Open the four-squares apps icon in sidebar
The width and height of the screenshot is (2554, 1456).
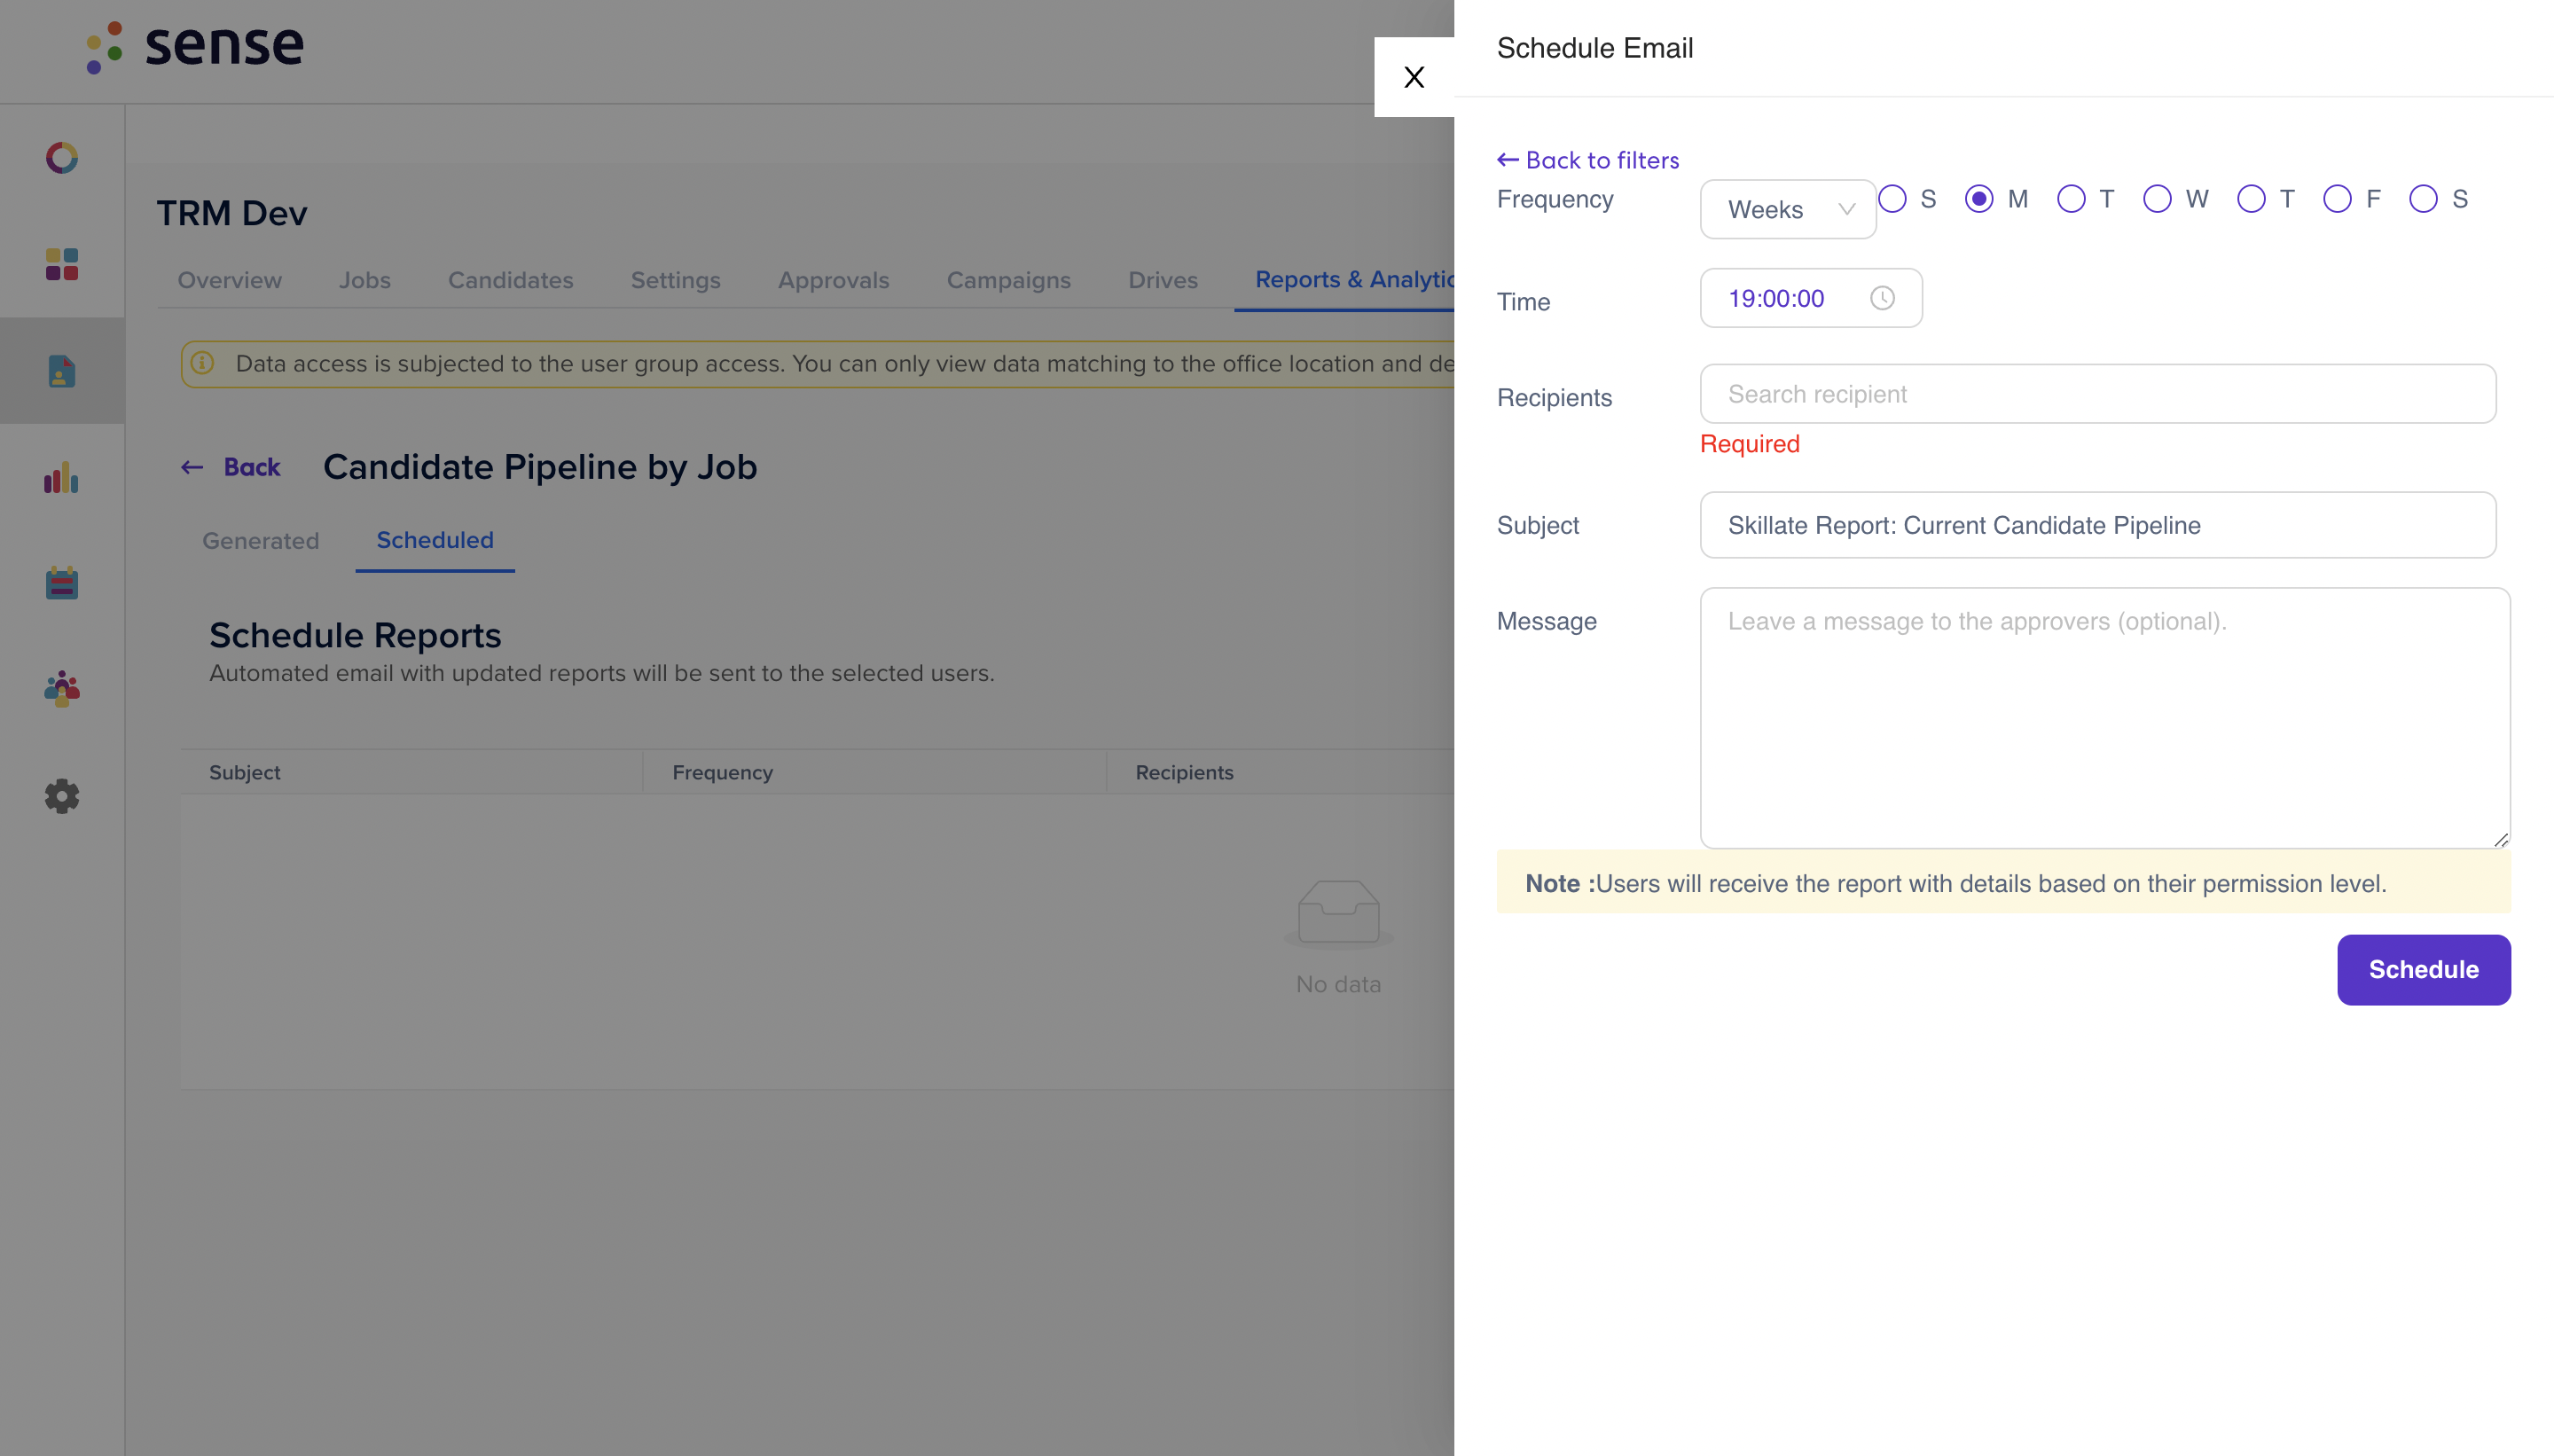62,264
